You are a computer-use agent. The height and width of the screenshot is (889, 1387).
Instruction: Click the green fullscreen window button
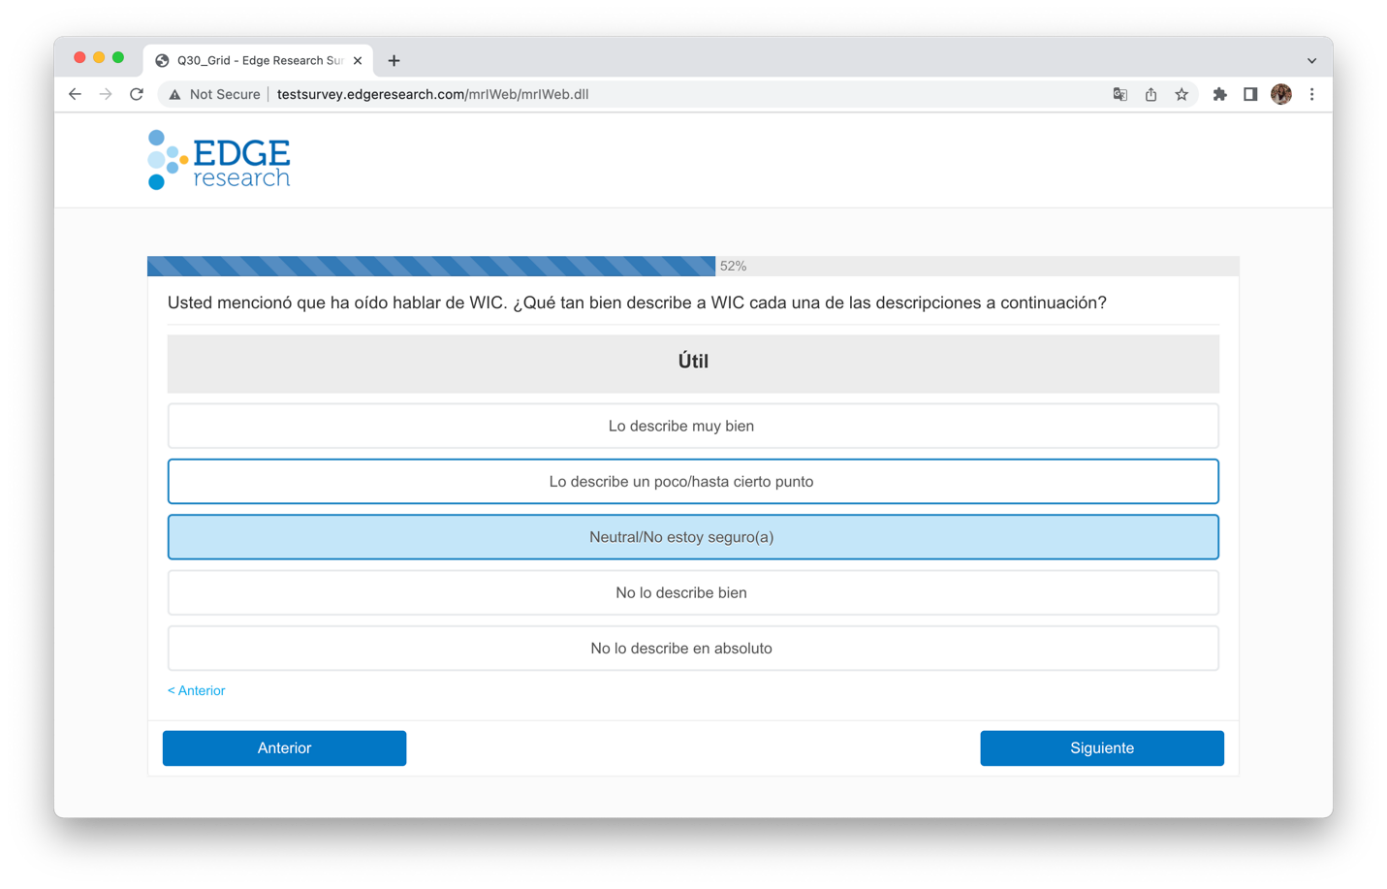coord(118,58)
